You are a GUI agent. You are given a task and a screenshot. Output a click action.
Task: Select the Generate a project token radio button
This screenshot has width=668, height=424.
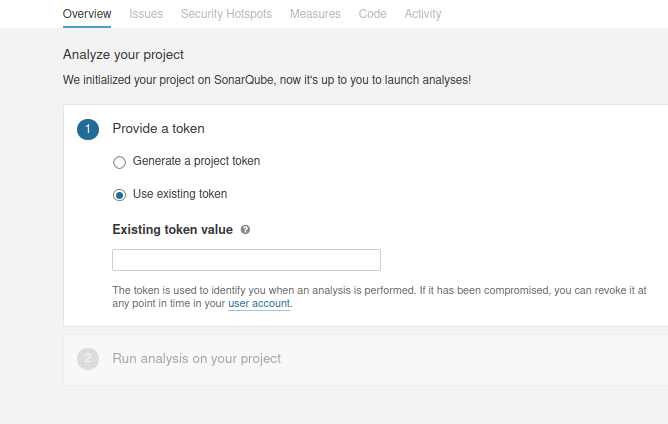(x=120, y=162)
